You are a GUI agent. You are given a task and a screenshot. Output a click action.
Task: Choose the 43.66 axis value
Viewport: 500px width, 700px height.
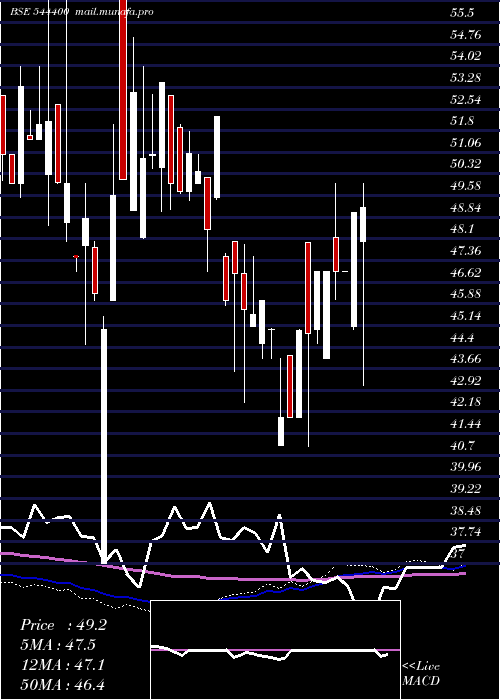click(466, 359)
